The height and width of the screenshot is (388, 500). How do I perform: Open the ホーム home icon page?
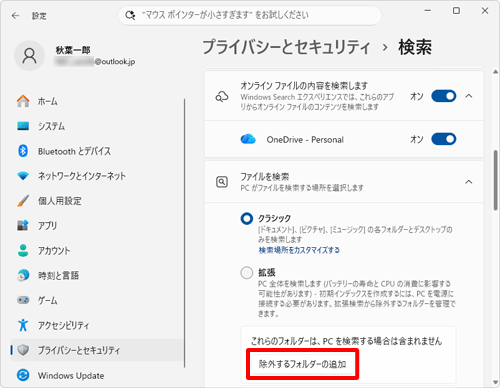(x=23, y=101)
